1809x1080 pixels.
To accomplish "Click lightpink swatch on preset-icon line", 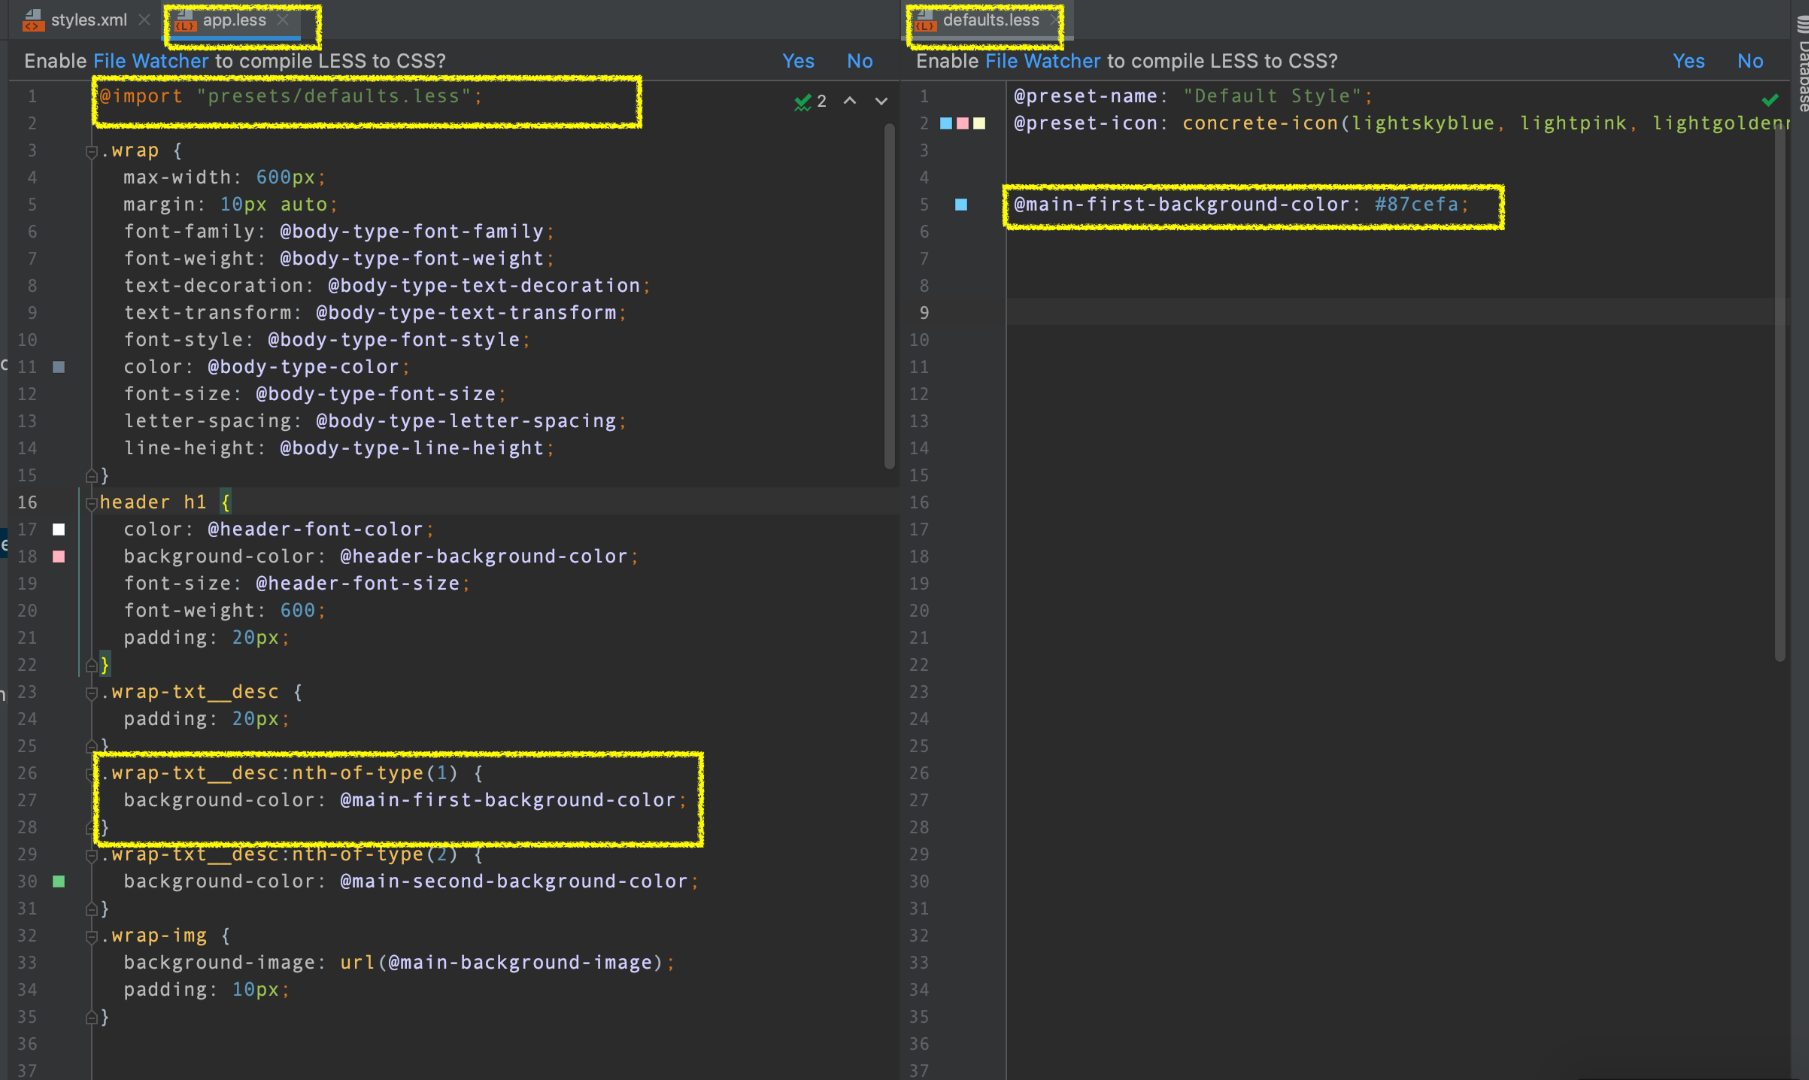I will 962,123.
